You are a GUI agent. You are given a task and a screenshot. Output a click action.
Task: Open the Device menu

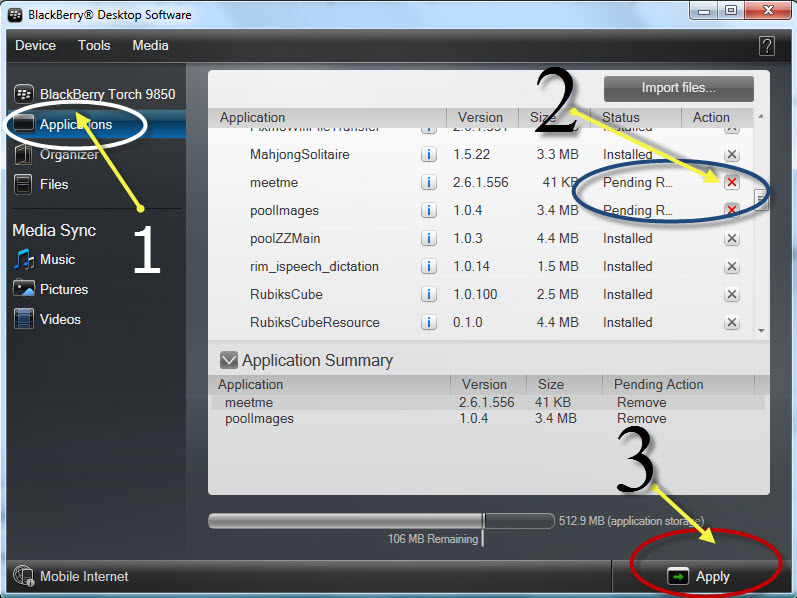[x=35, y=45]
